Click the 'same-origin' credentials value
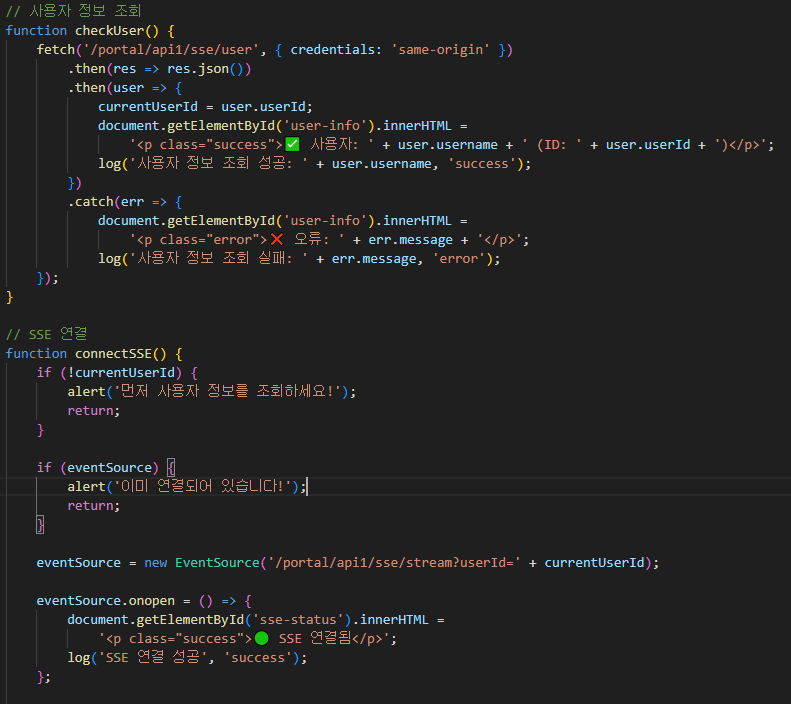This screenshot has height=704, width=791. tap(440, 50)
